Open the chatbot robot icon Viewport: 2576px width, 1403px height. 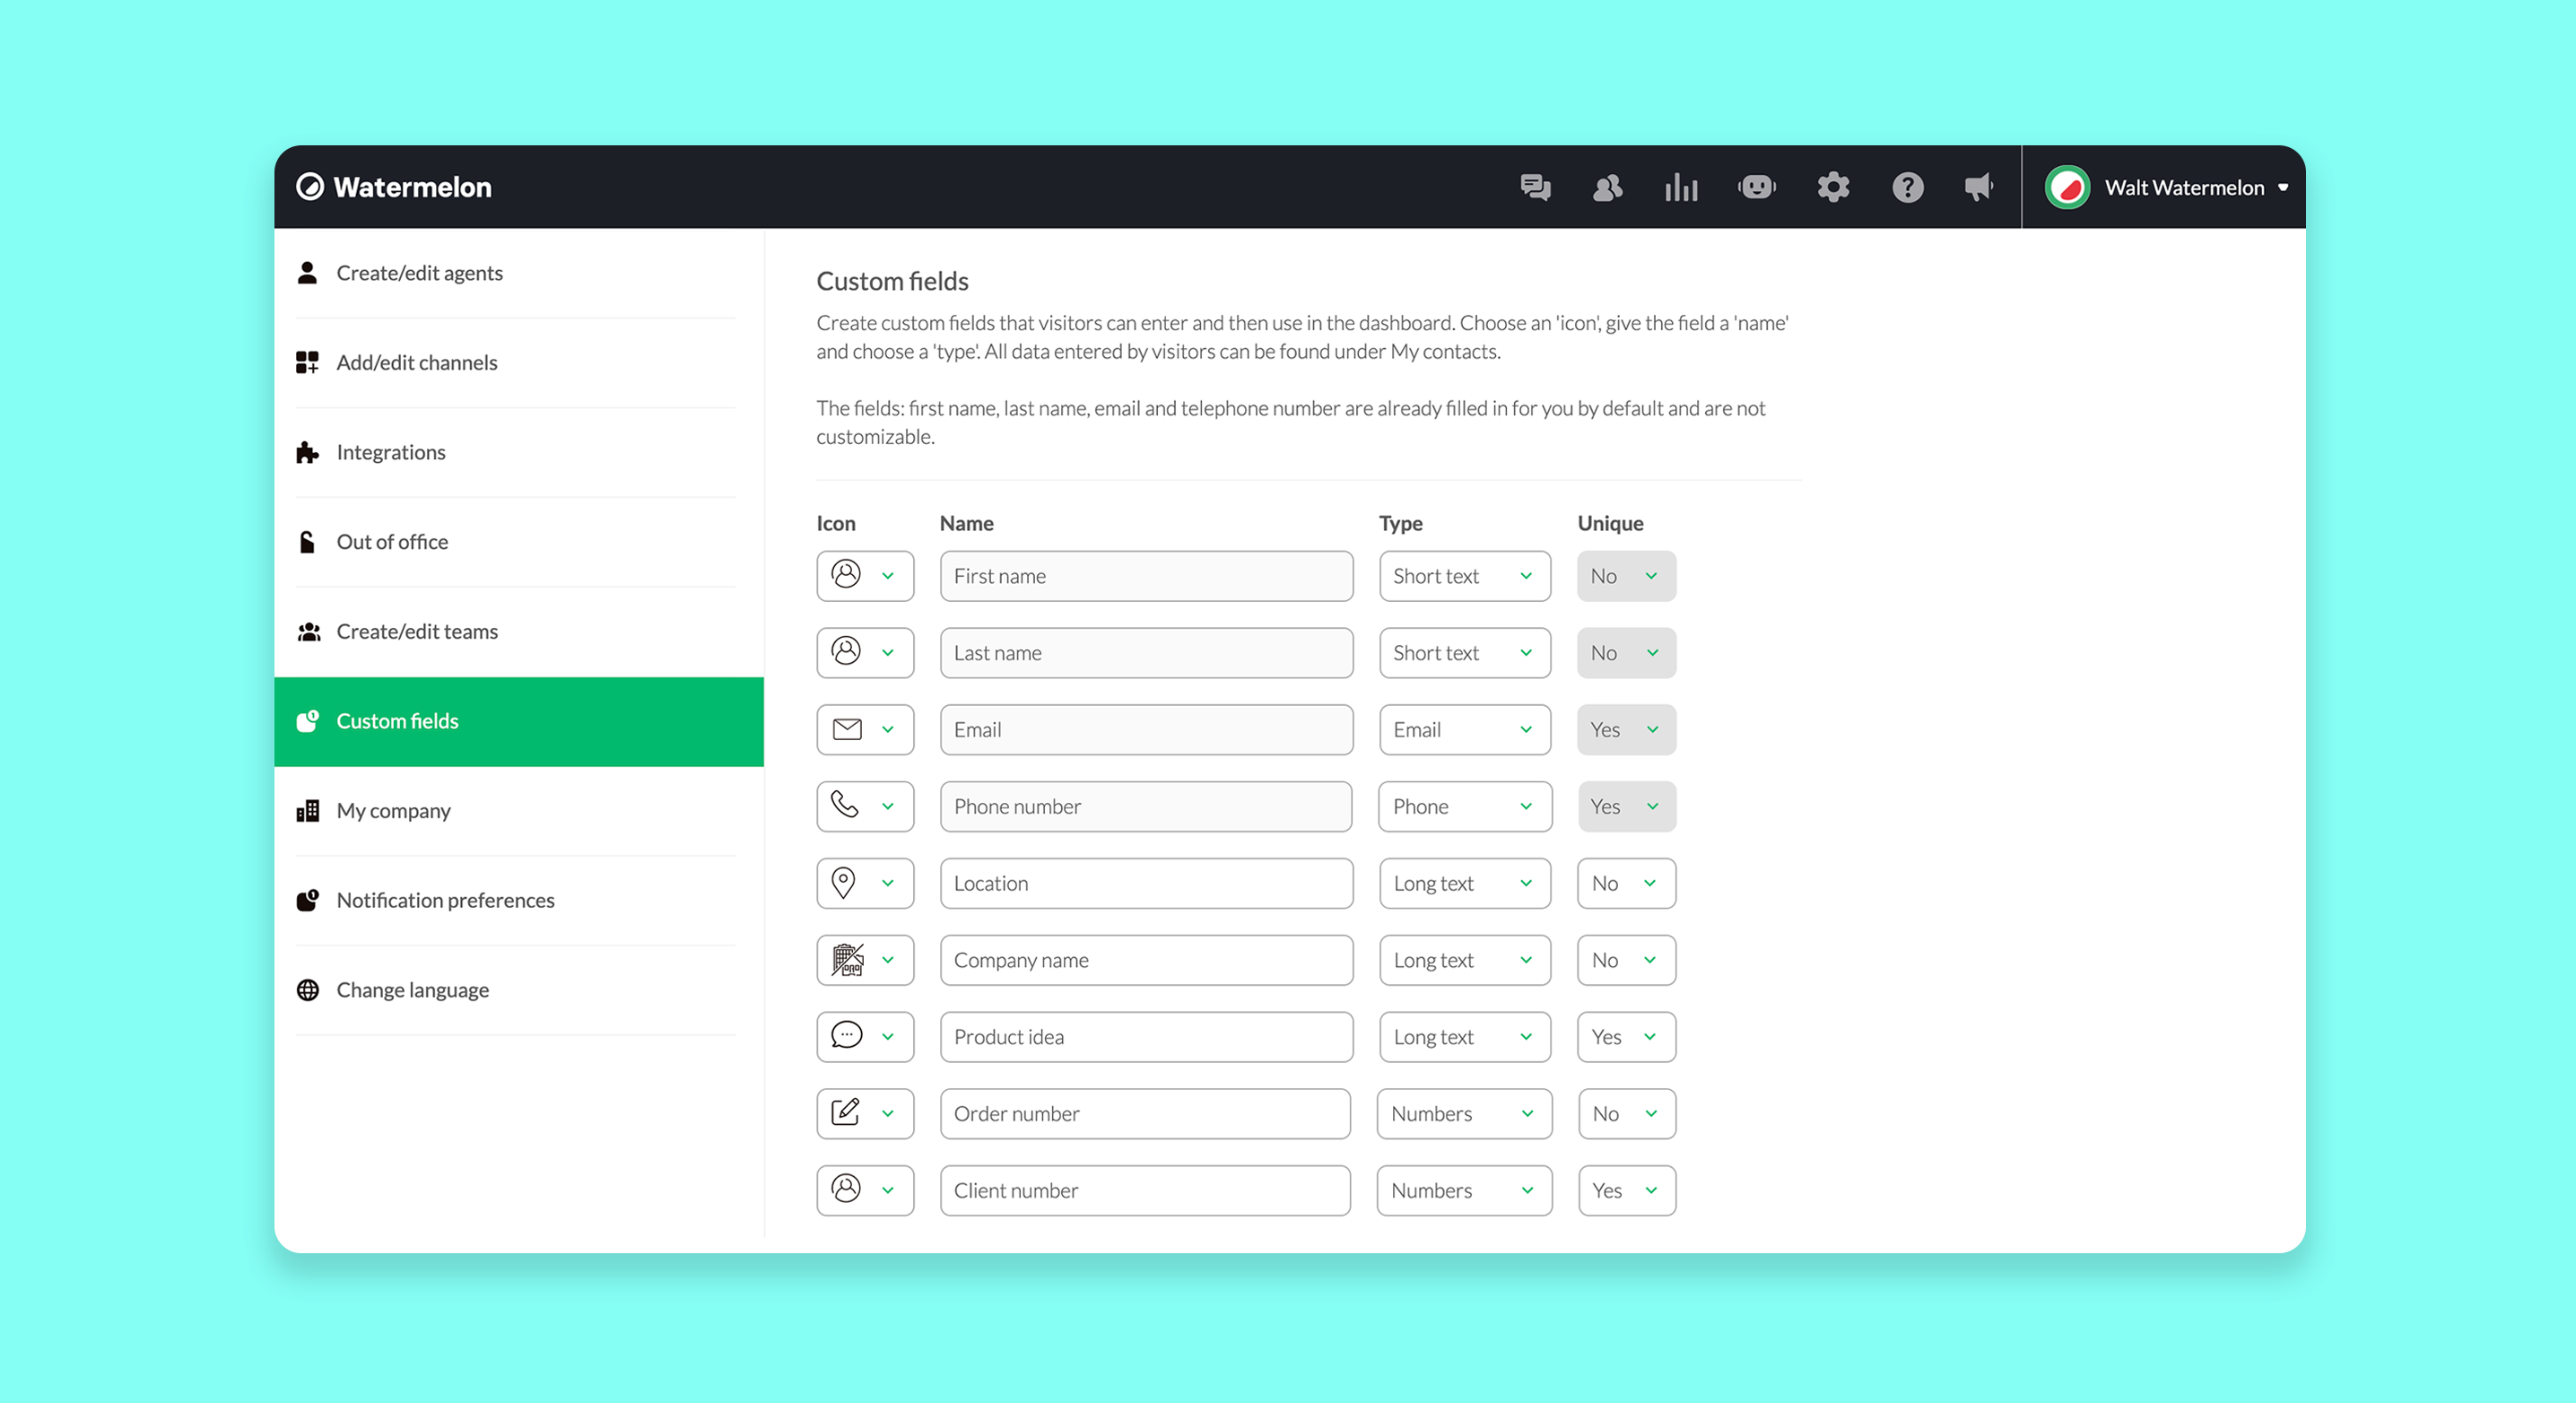pos(1757,187)
